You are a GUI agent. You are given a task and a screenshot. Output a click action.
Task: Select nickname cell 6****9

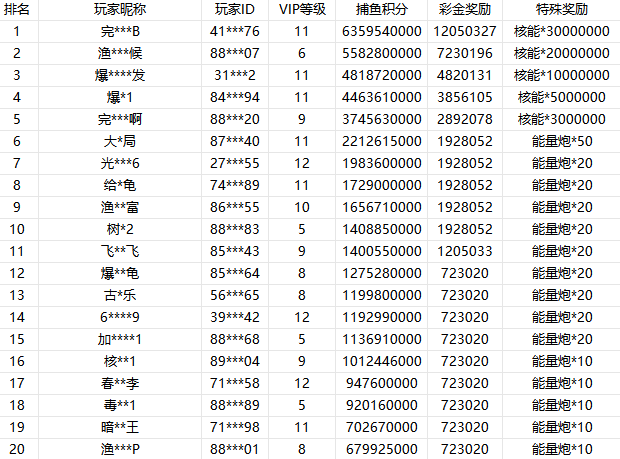120,317
